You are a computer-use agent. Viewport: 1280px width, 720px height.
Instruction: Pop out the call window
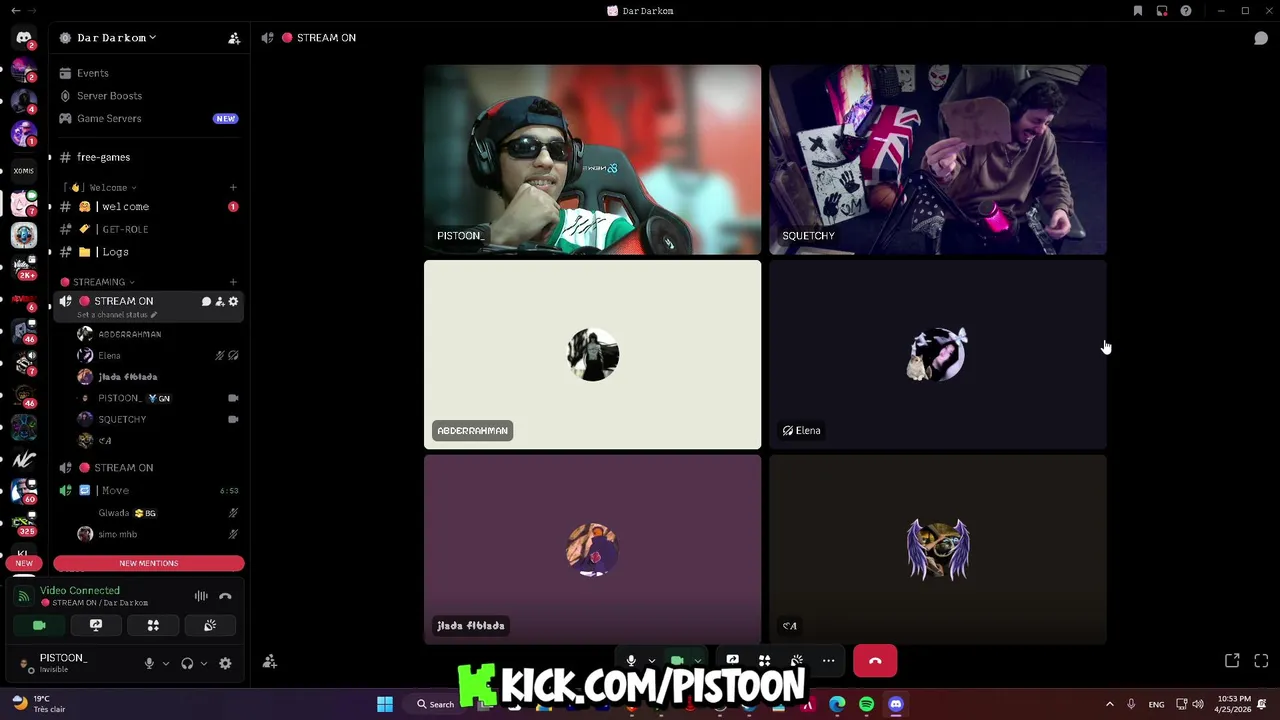click(x=1232, y=661)
